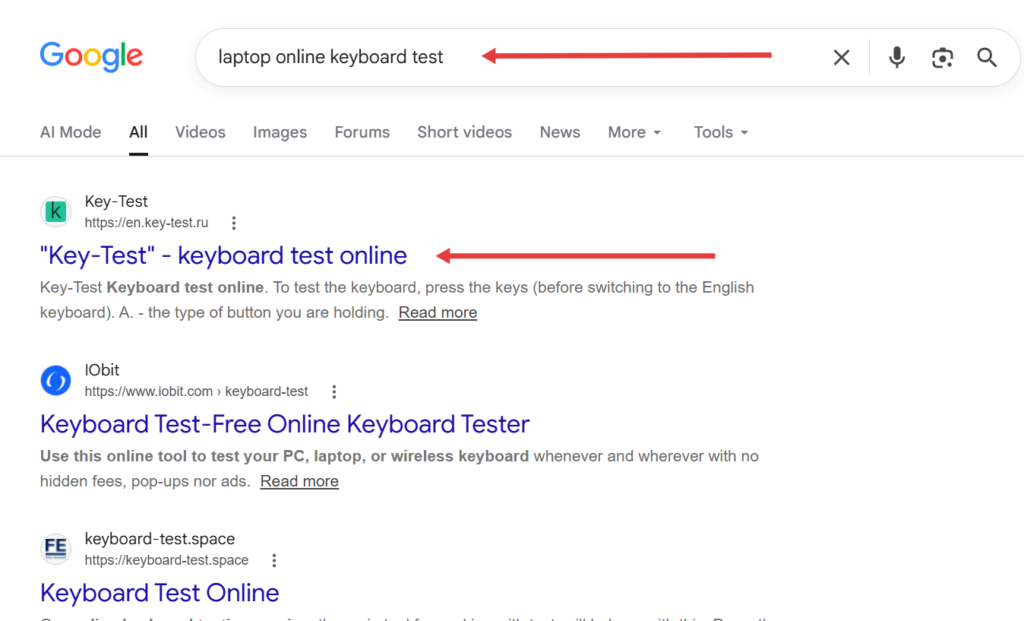
Task: Open Key-Test result favicon
Action: pyautogui.click(x=56, y=212)
